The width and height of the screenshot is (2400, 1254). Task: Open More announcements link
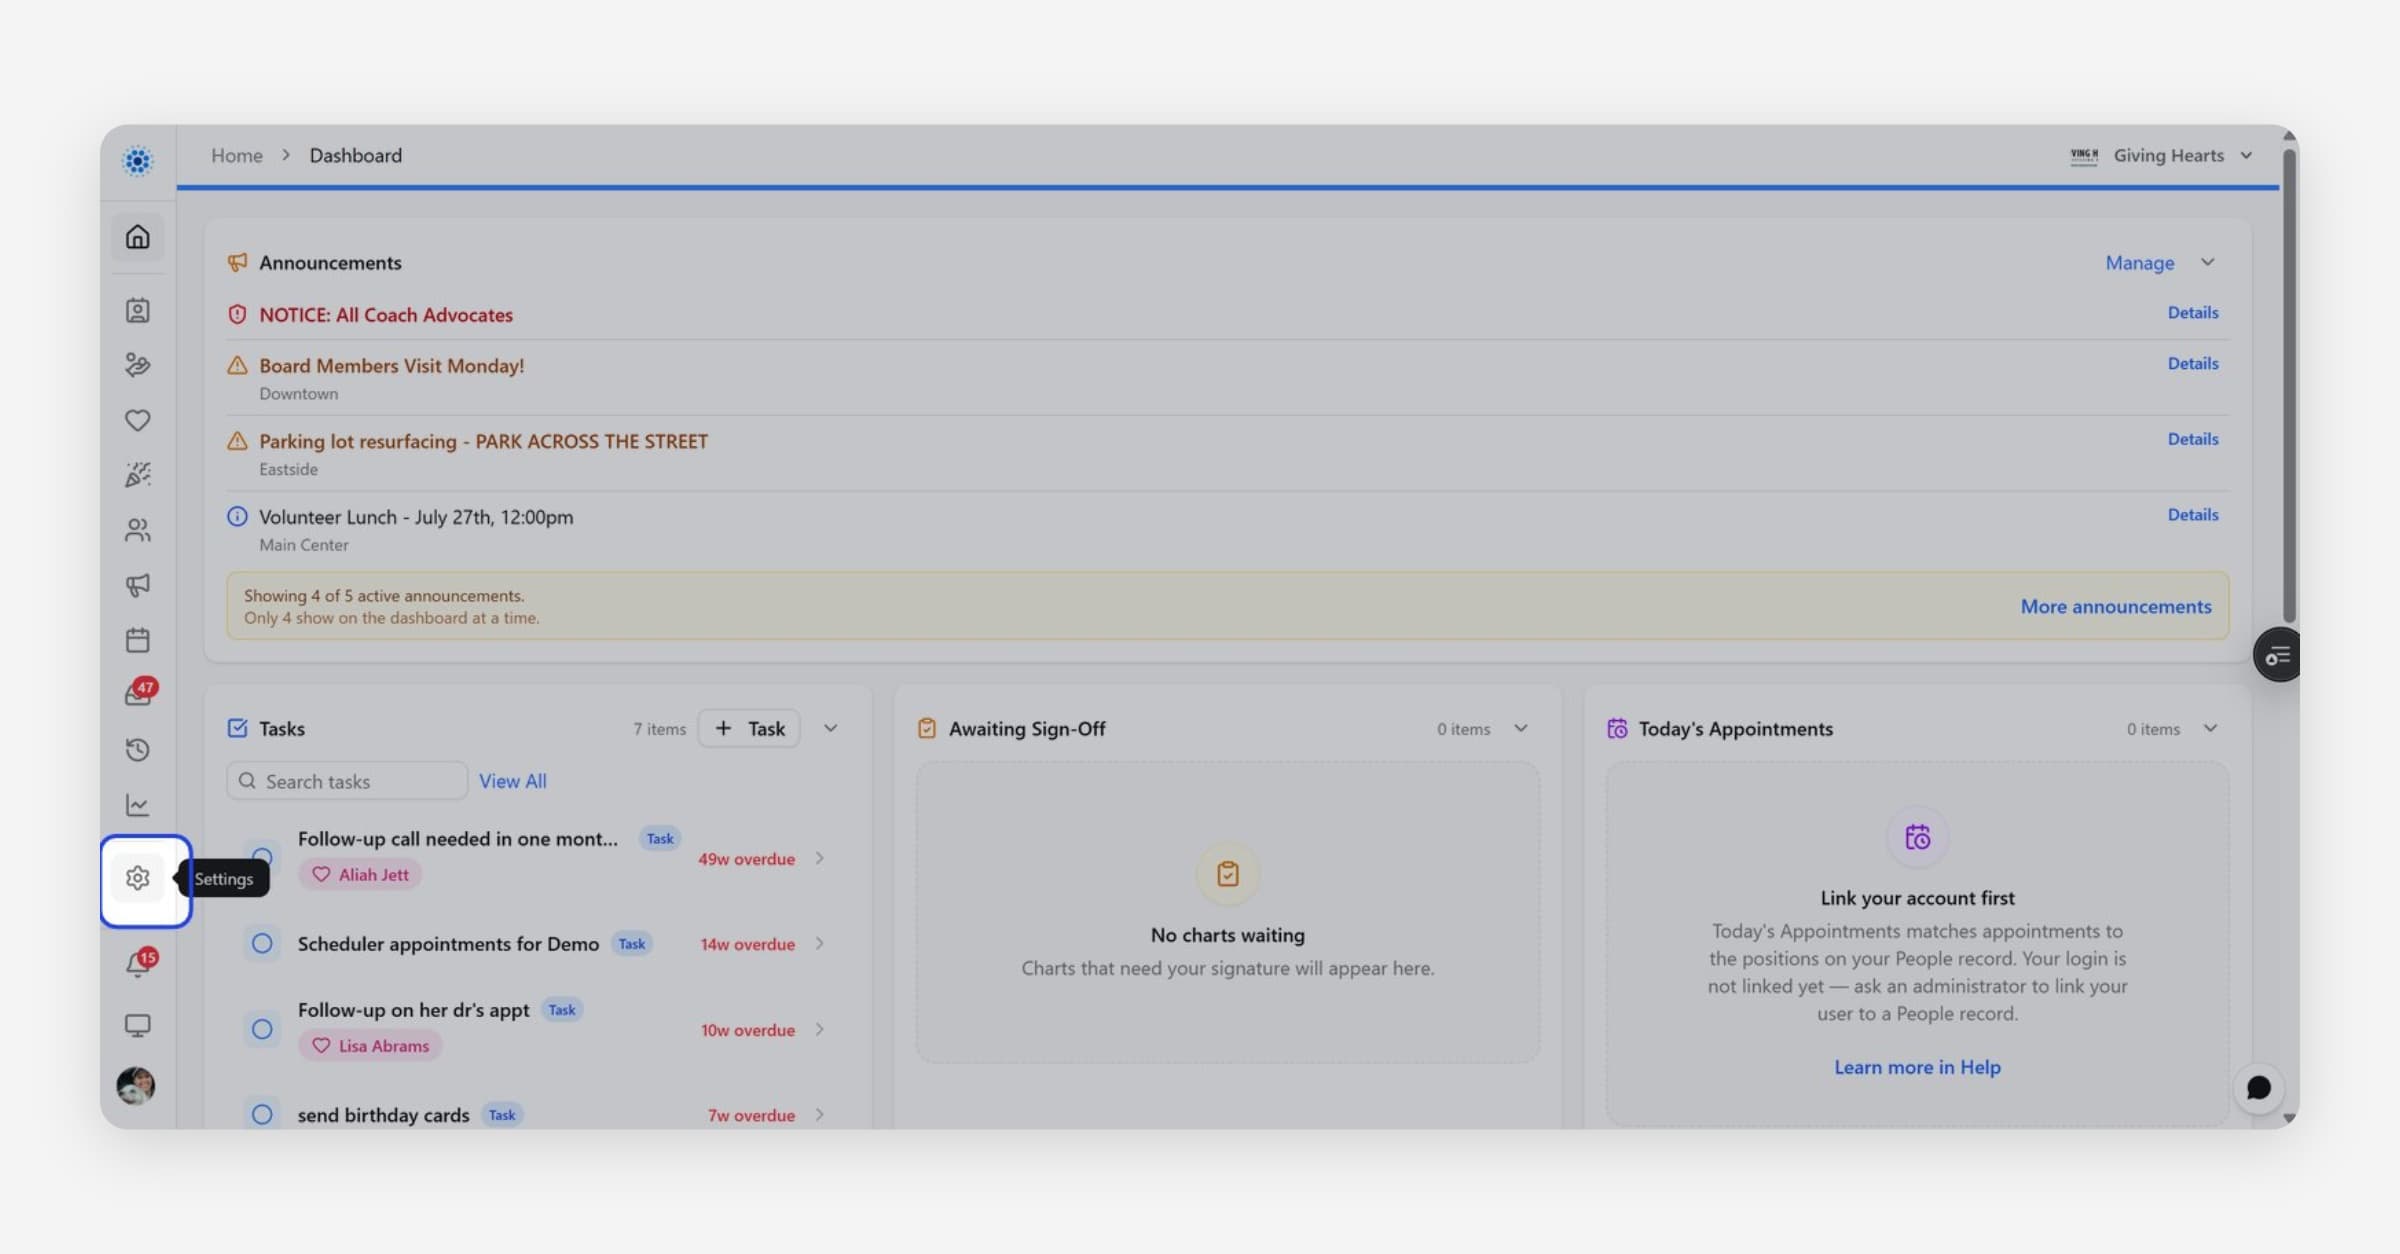pyautogui.click(x=2116, y=606)
